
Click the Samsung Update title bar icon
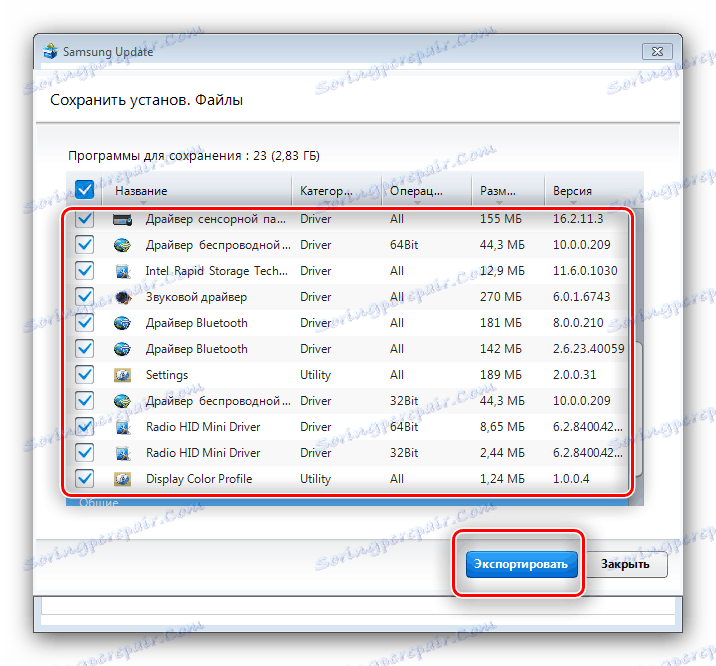[50, 51]
